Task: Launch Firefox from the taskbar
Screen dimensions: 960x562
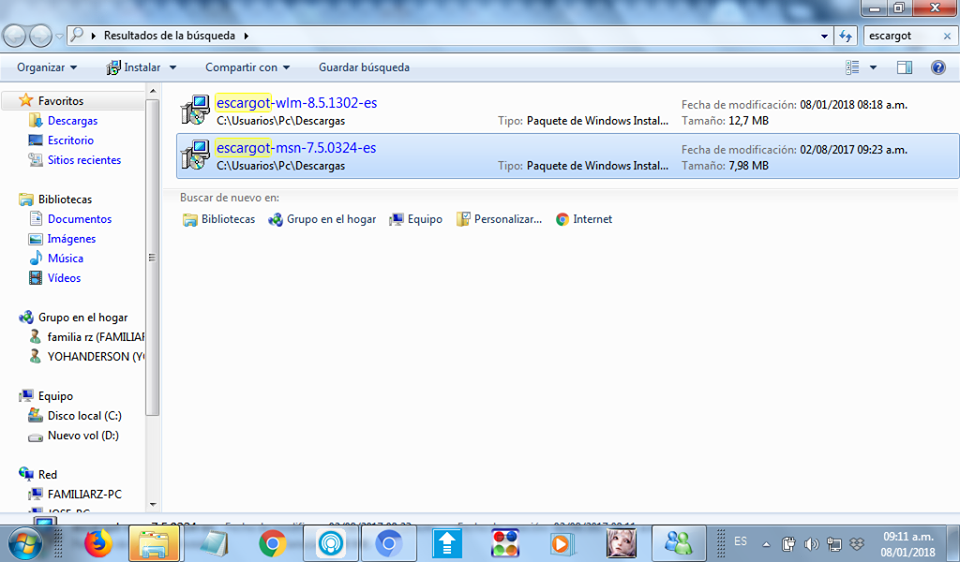Action: [x=98, y=543]
